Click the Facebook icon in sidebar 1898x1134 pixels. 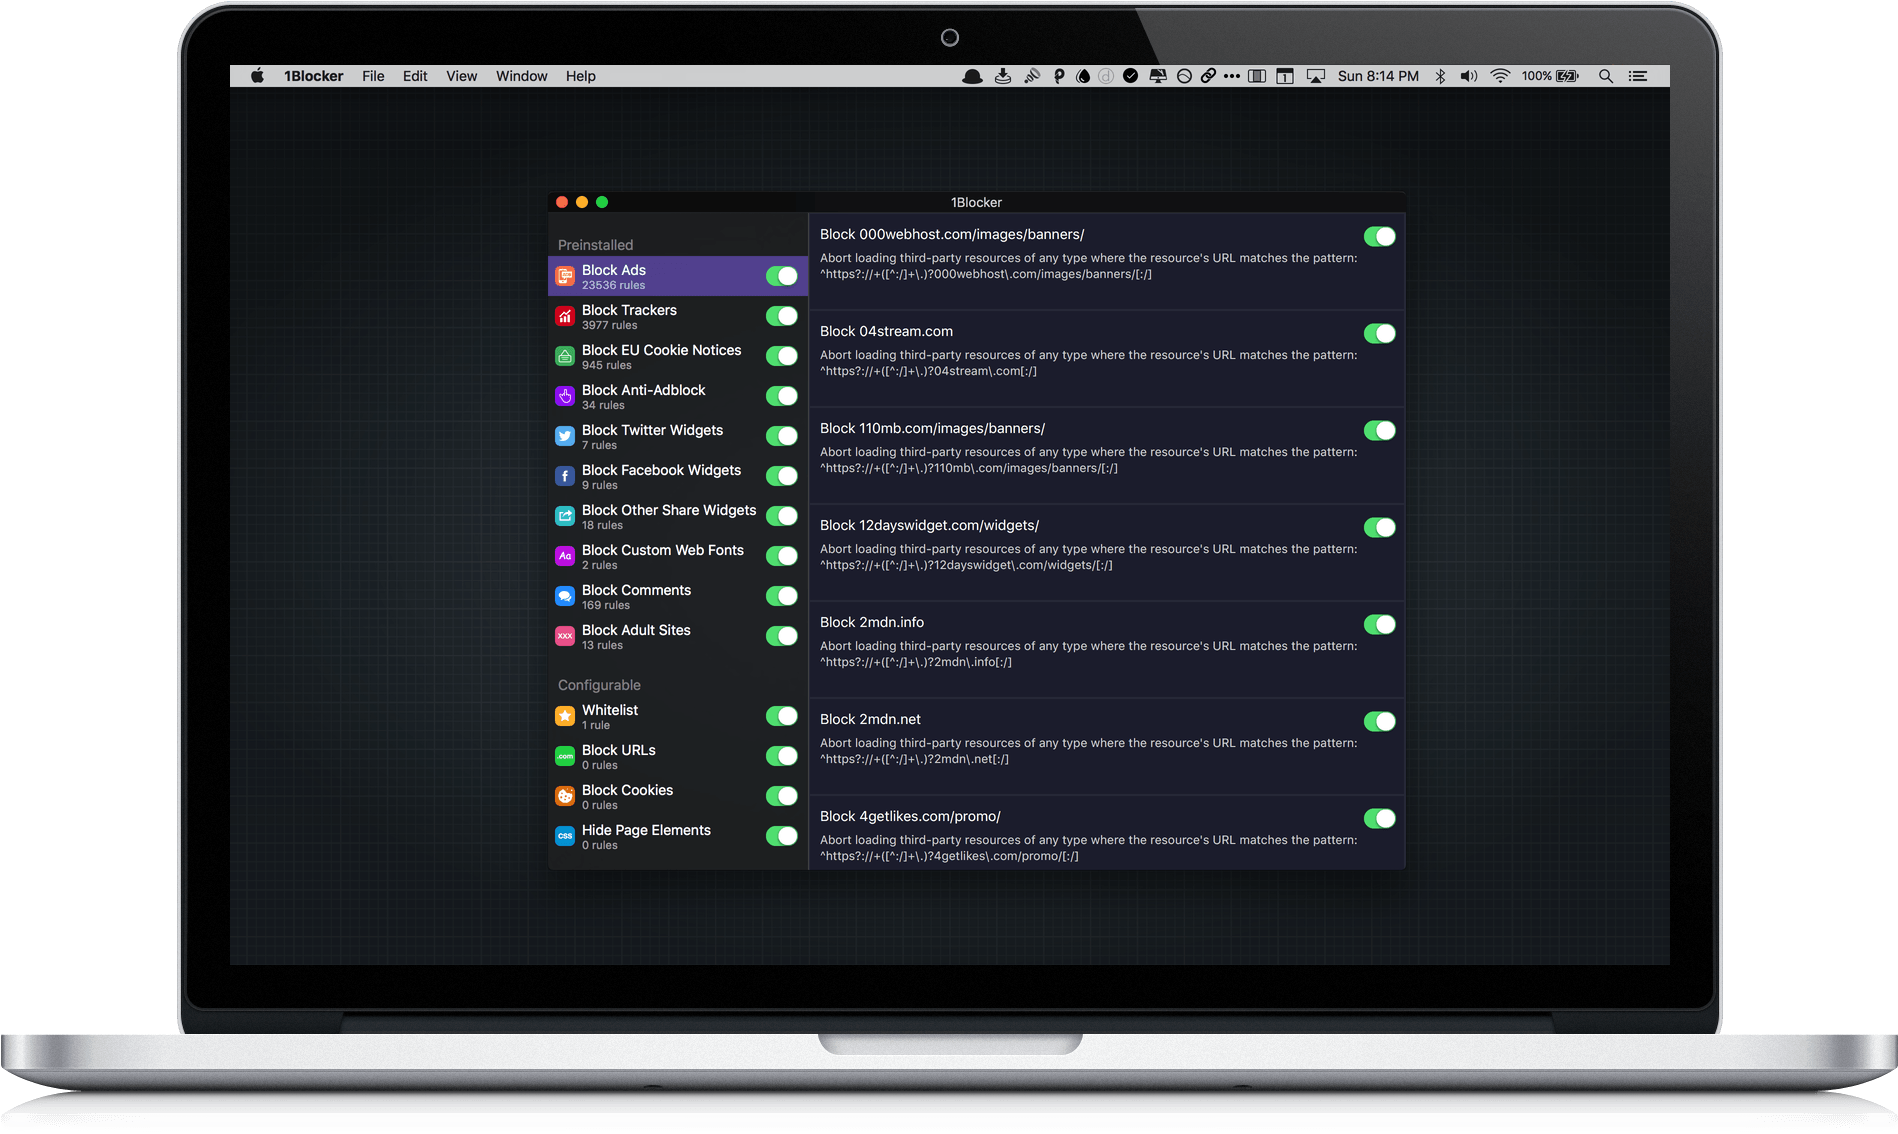565,476
